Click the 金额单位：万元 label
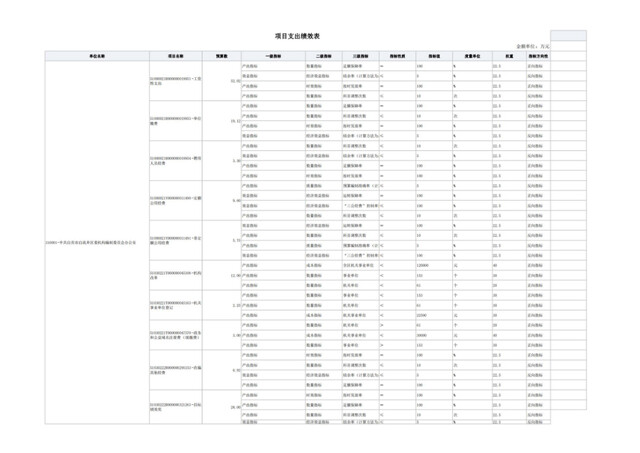The image size is (640, 453). 531,46
